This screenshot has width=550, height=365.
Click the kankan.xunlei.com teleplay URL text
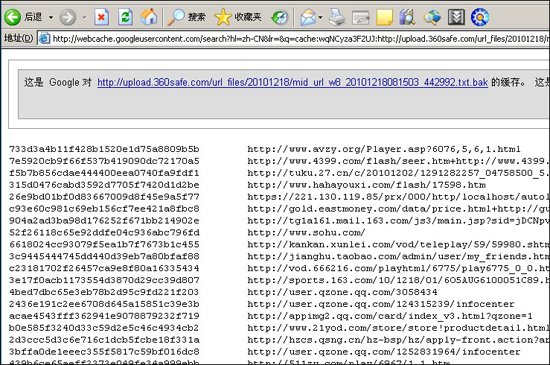[x=398, y=245]
